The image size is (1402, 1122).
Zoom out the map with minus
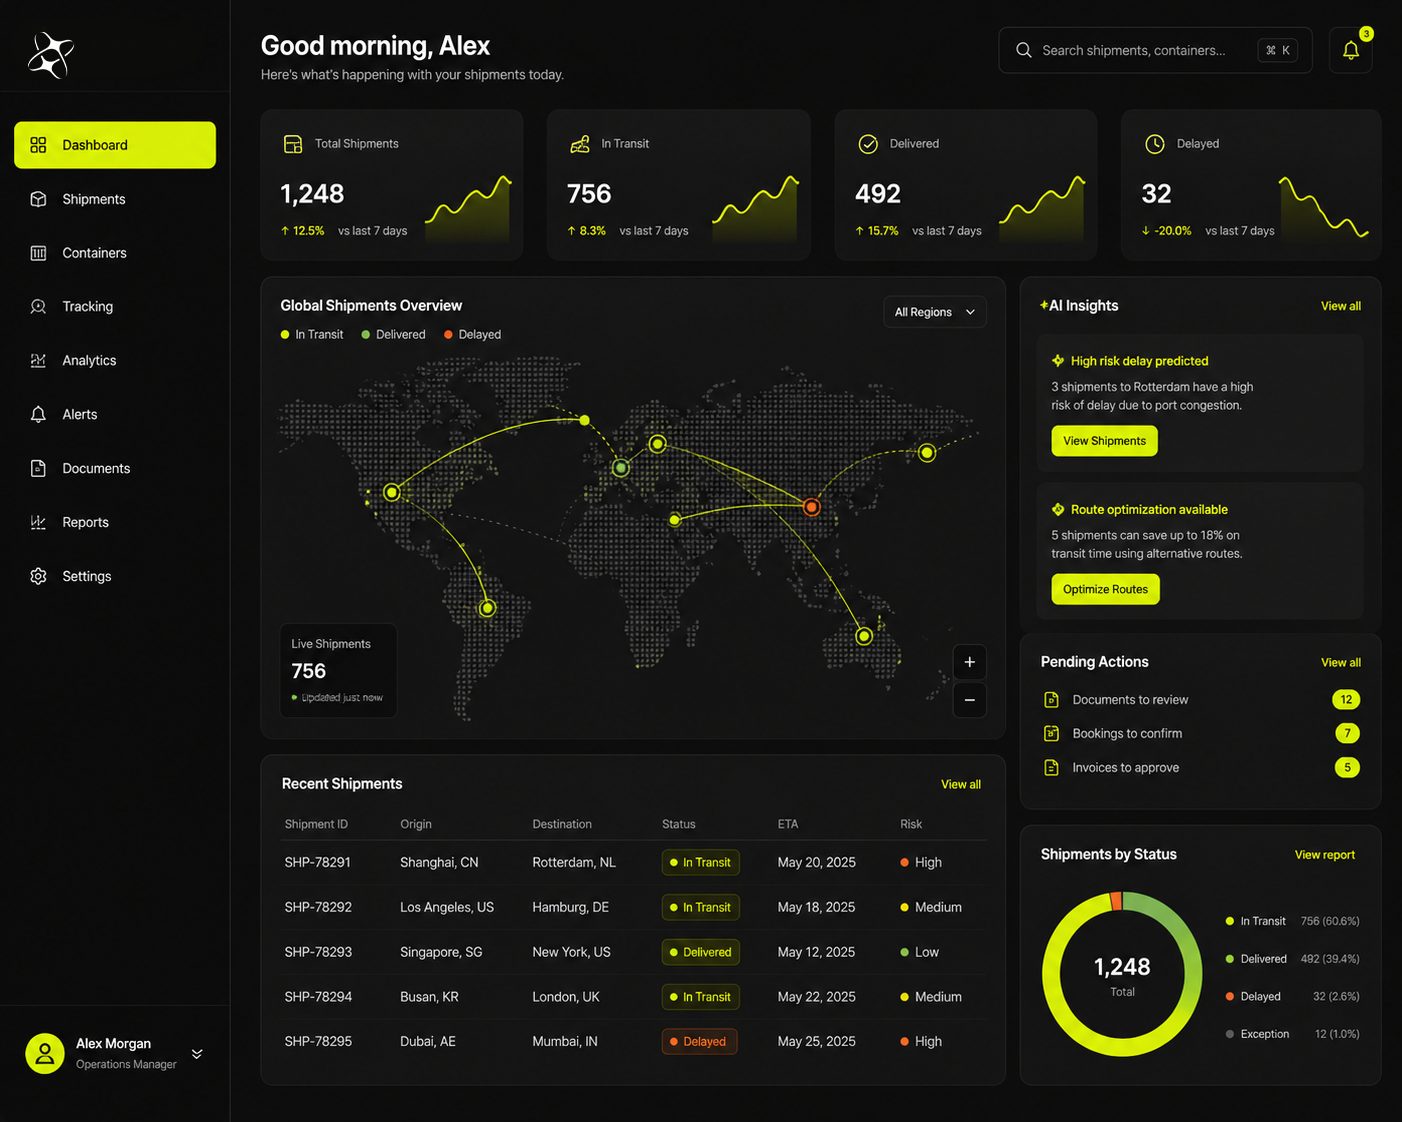tap(969, 700)
